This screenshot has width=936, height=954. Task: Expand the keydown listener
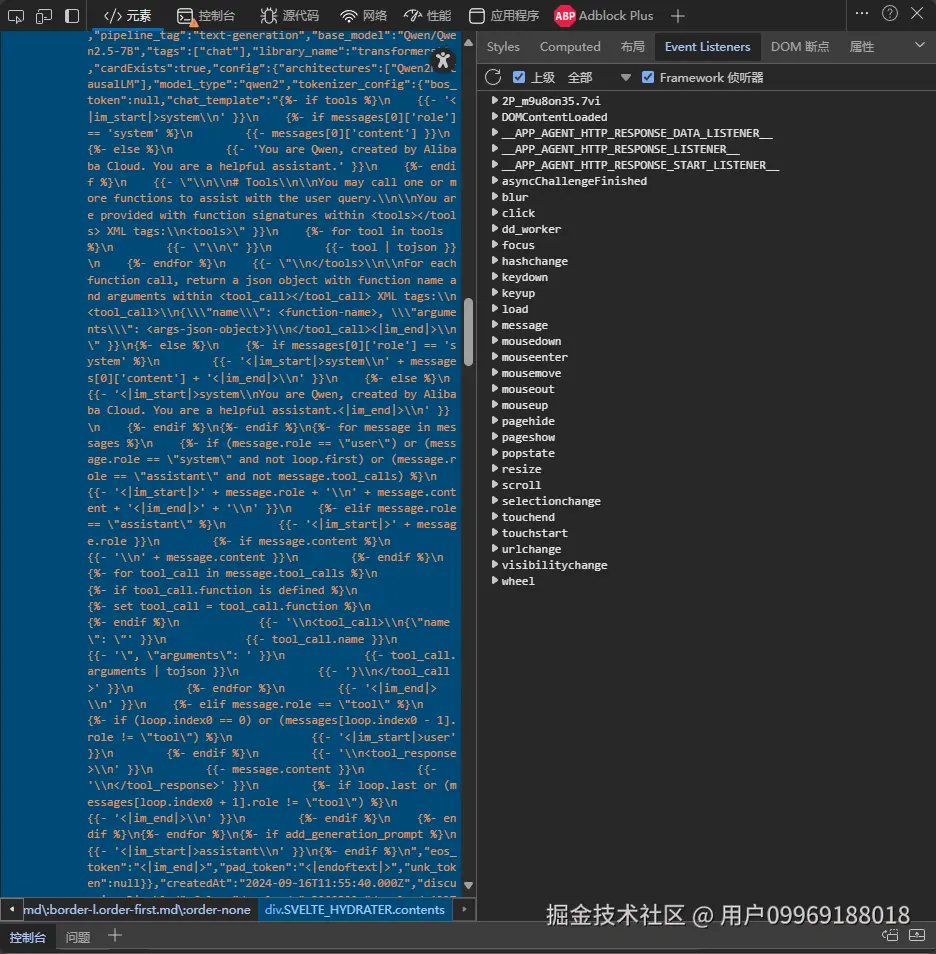(495, 276)
